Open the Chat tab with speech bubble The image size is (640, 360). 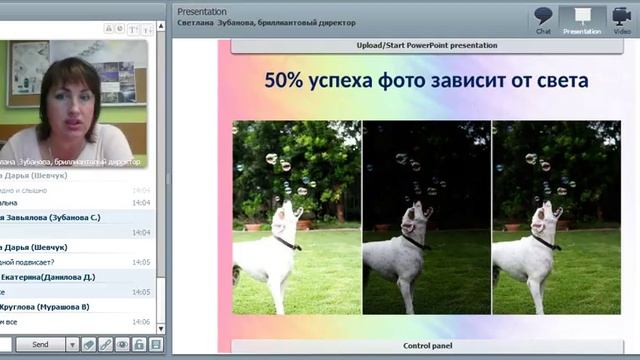tap(543, 20)
